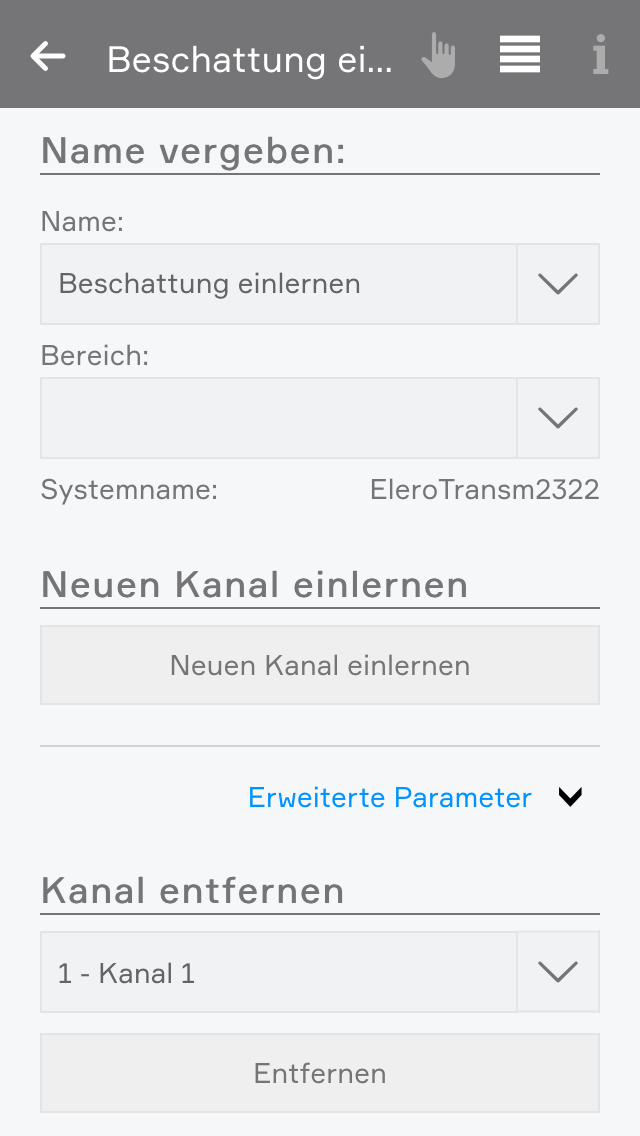Click the "Bereich:" label text
640x1136 pixels.
[95, 356]
